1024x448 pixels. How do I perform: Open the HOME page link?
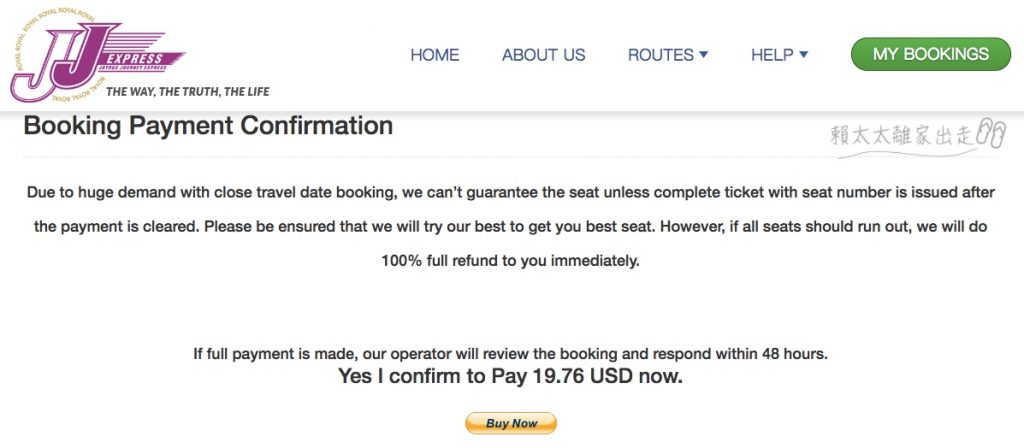[434, 55]
